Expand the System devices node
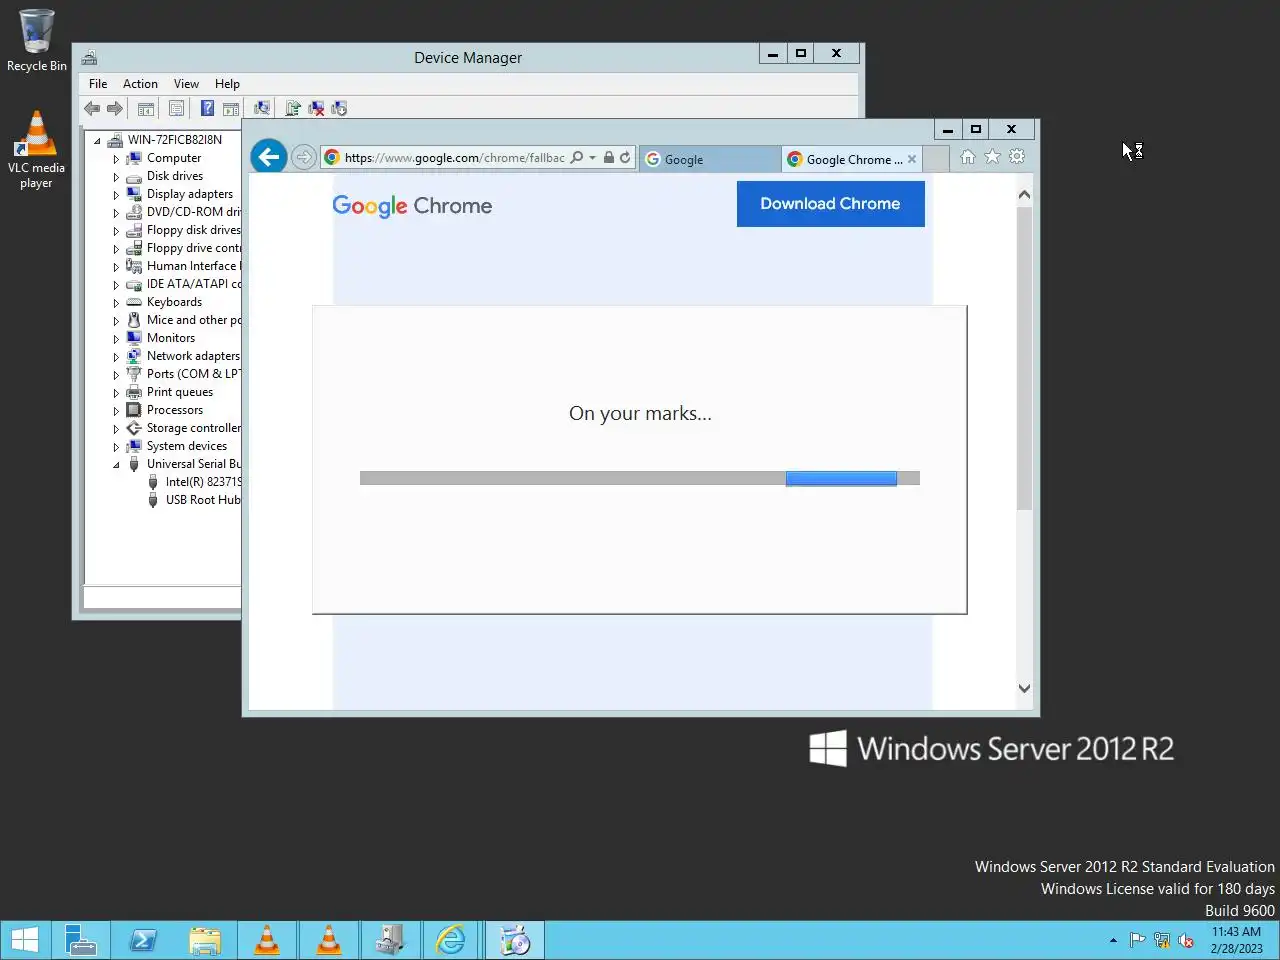The height and width of the screenshot is (960, 1280). (x=116, y=447)
